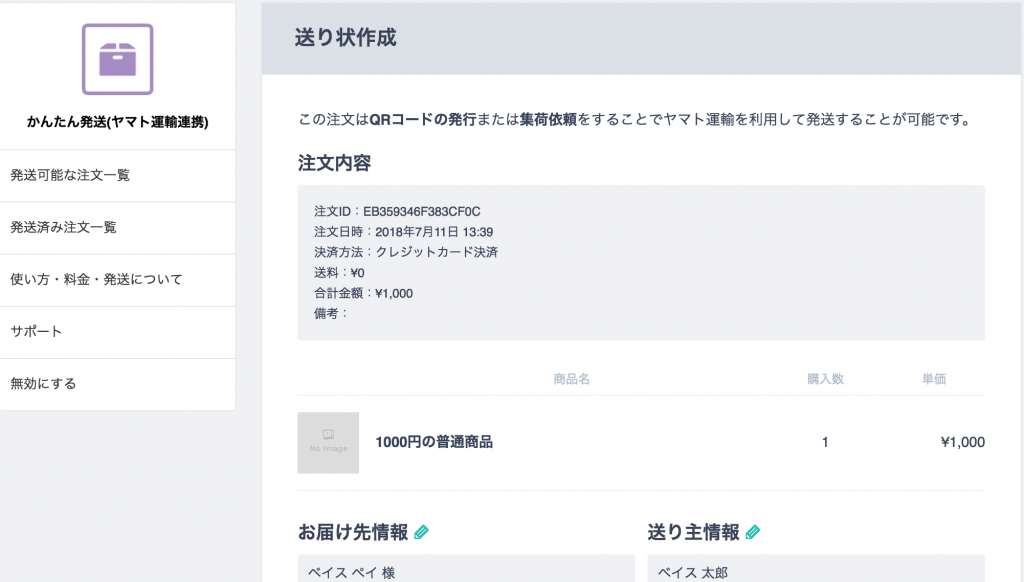
Task: Click the ベイス ペイ 様 recipient box
Action: pyautogui.click(x=466, y=569)
